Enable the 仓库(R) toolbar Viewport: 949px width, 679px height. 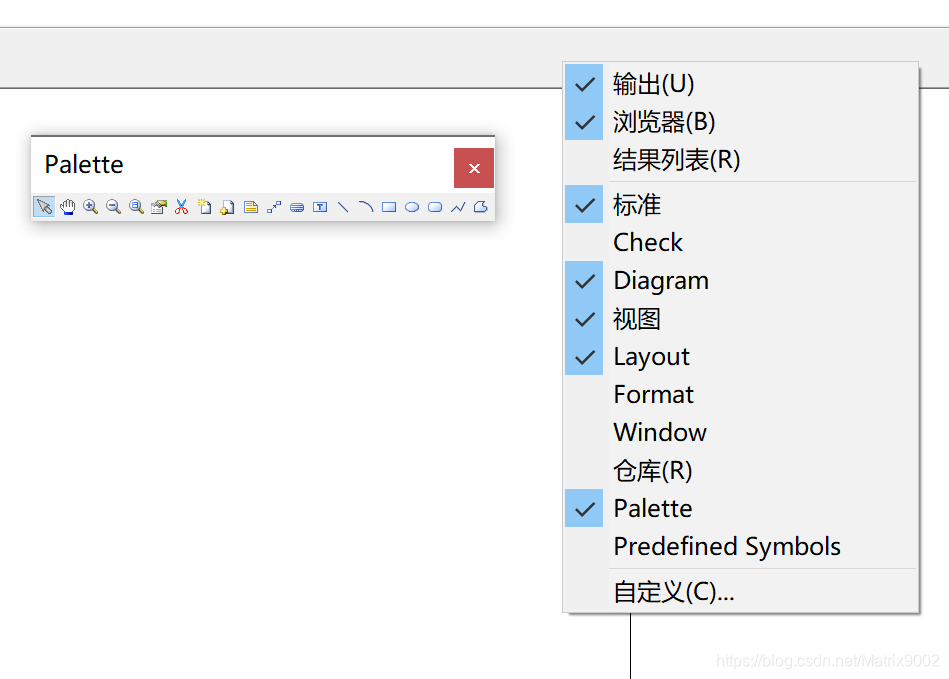[x=741, y=470]
